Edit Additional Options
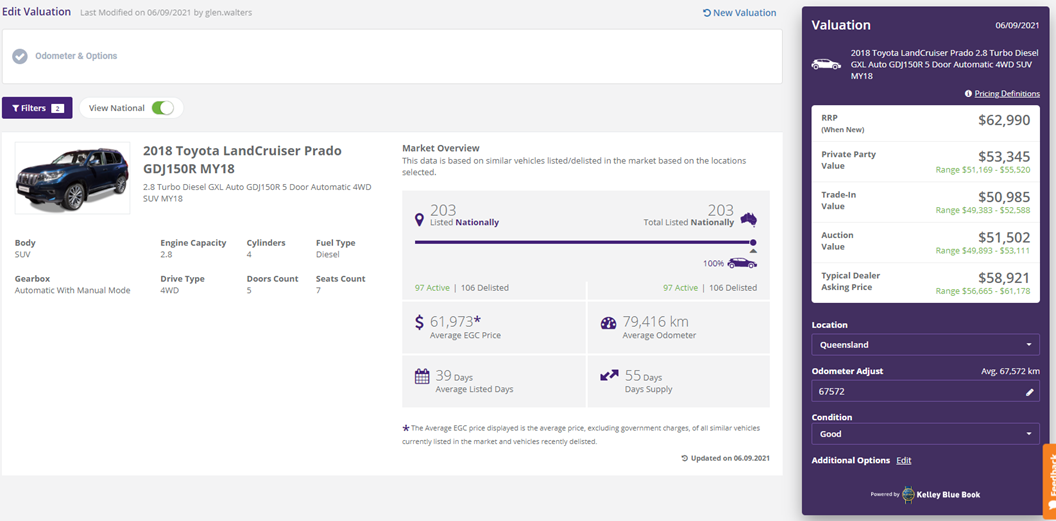Image resolution: width=1056 pixels, height=521 pixels. click(903, 460)
